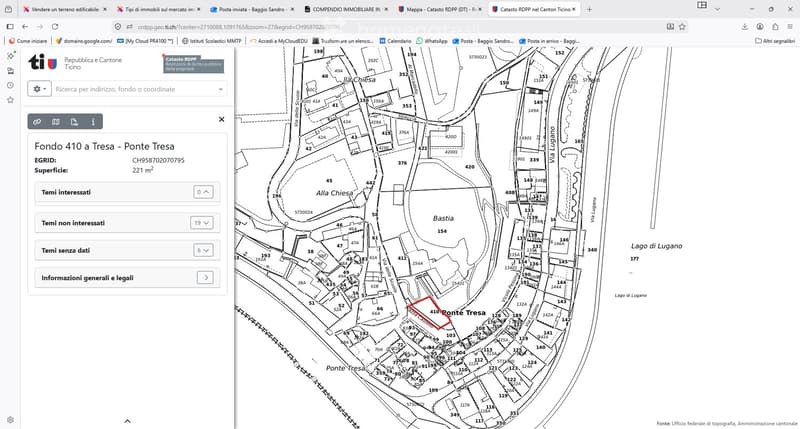Open the gear settings dropdown beside the search

[39, 89]
